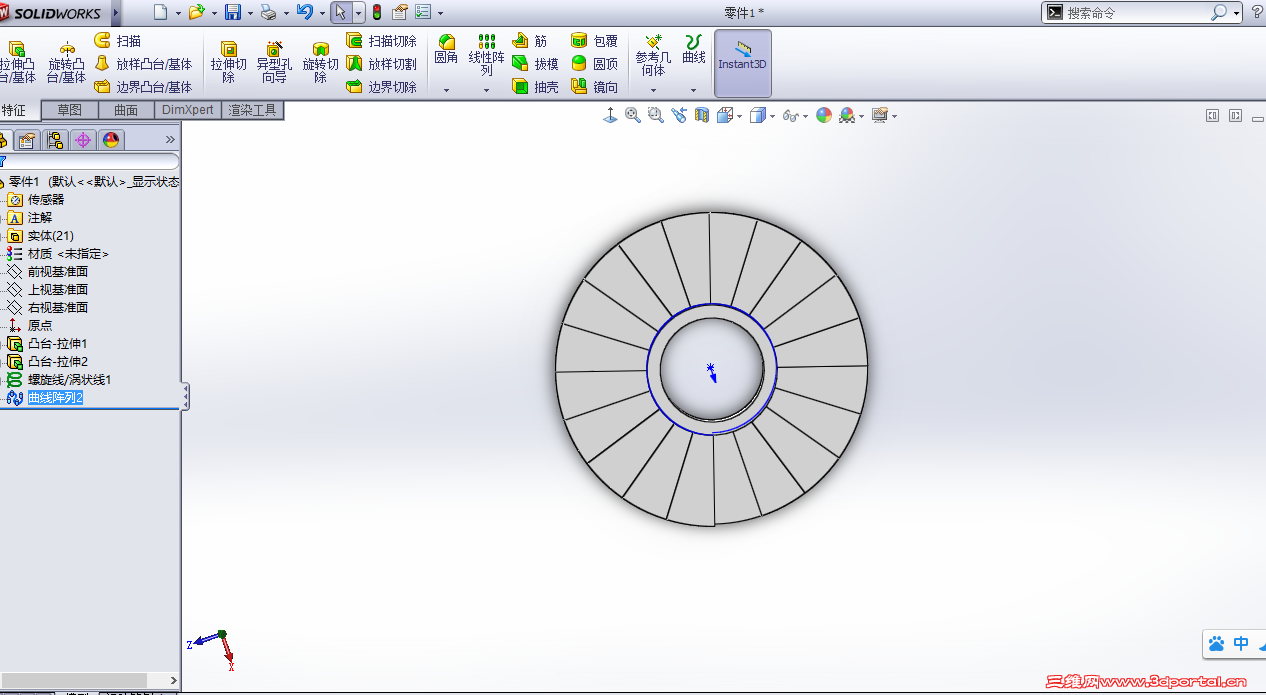Expand the 曲线 curves dropdown arrow
1266x695 pixels.
(x=693, y=90)
